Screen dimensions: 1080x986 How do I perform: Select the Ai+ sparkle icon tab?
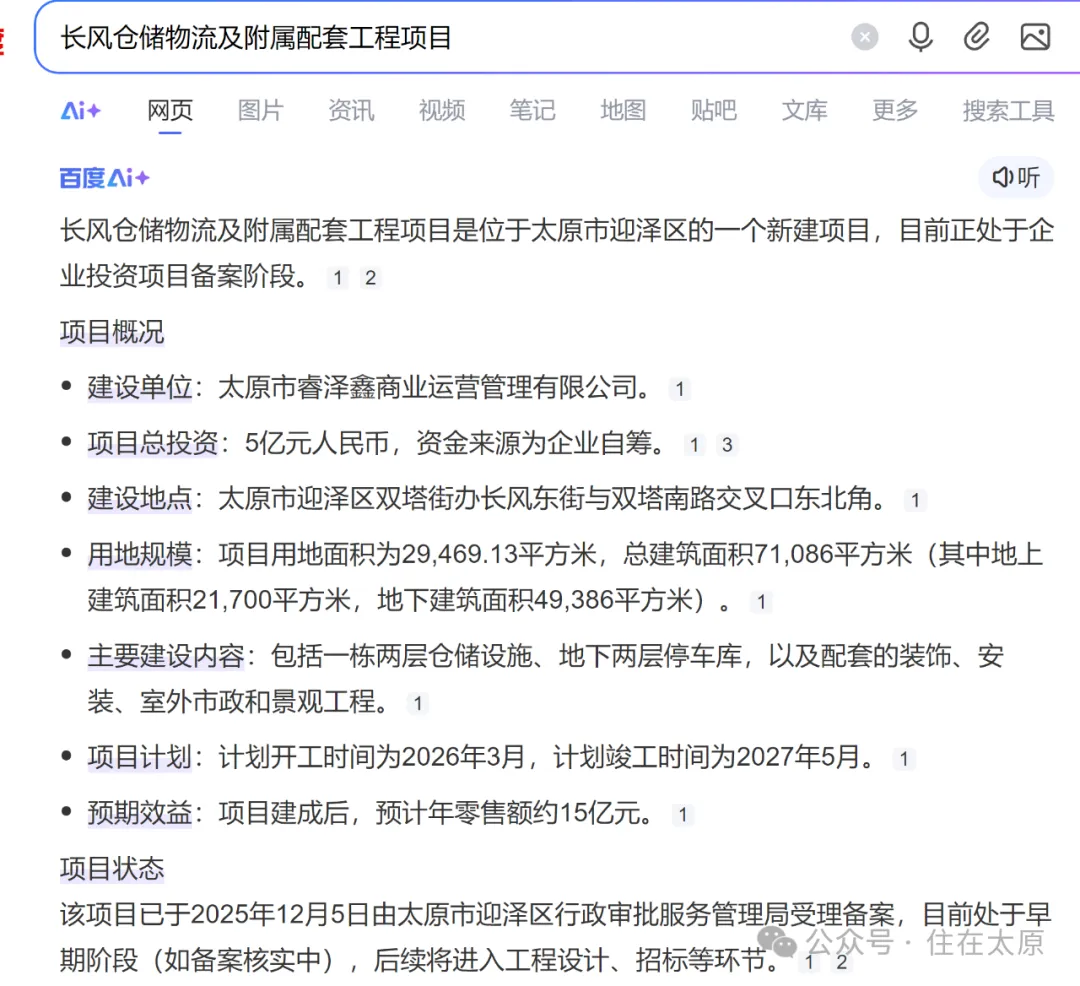click(80, 111)
